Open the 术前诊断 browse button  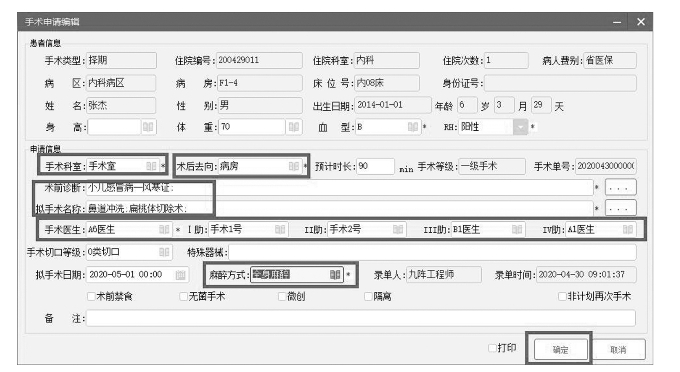coord(621,188)
